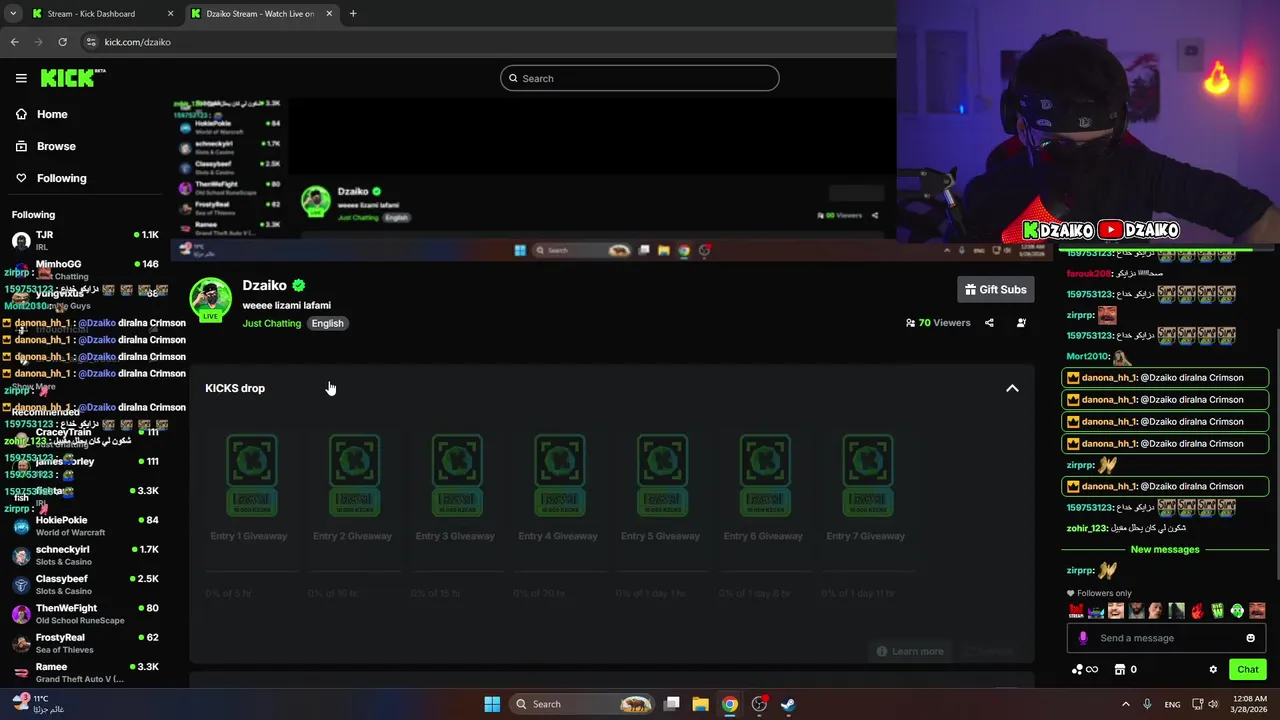Open emoji picker in chat box

click(1250, 638)
